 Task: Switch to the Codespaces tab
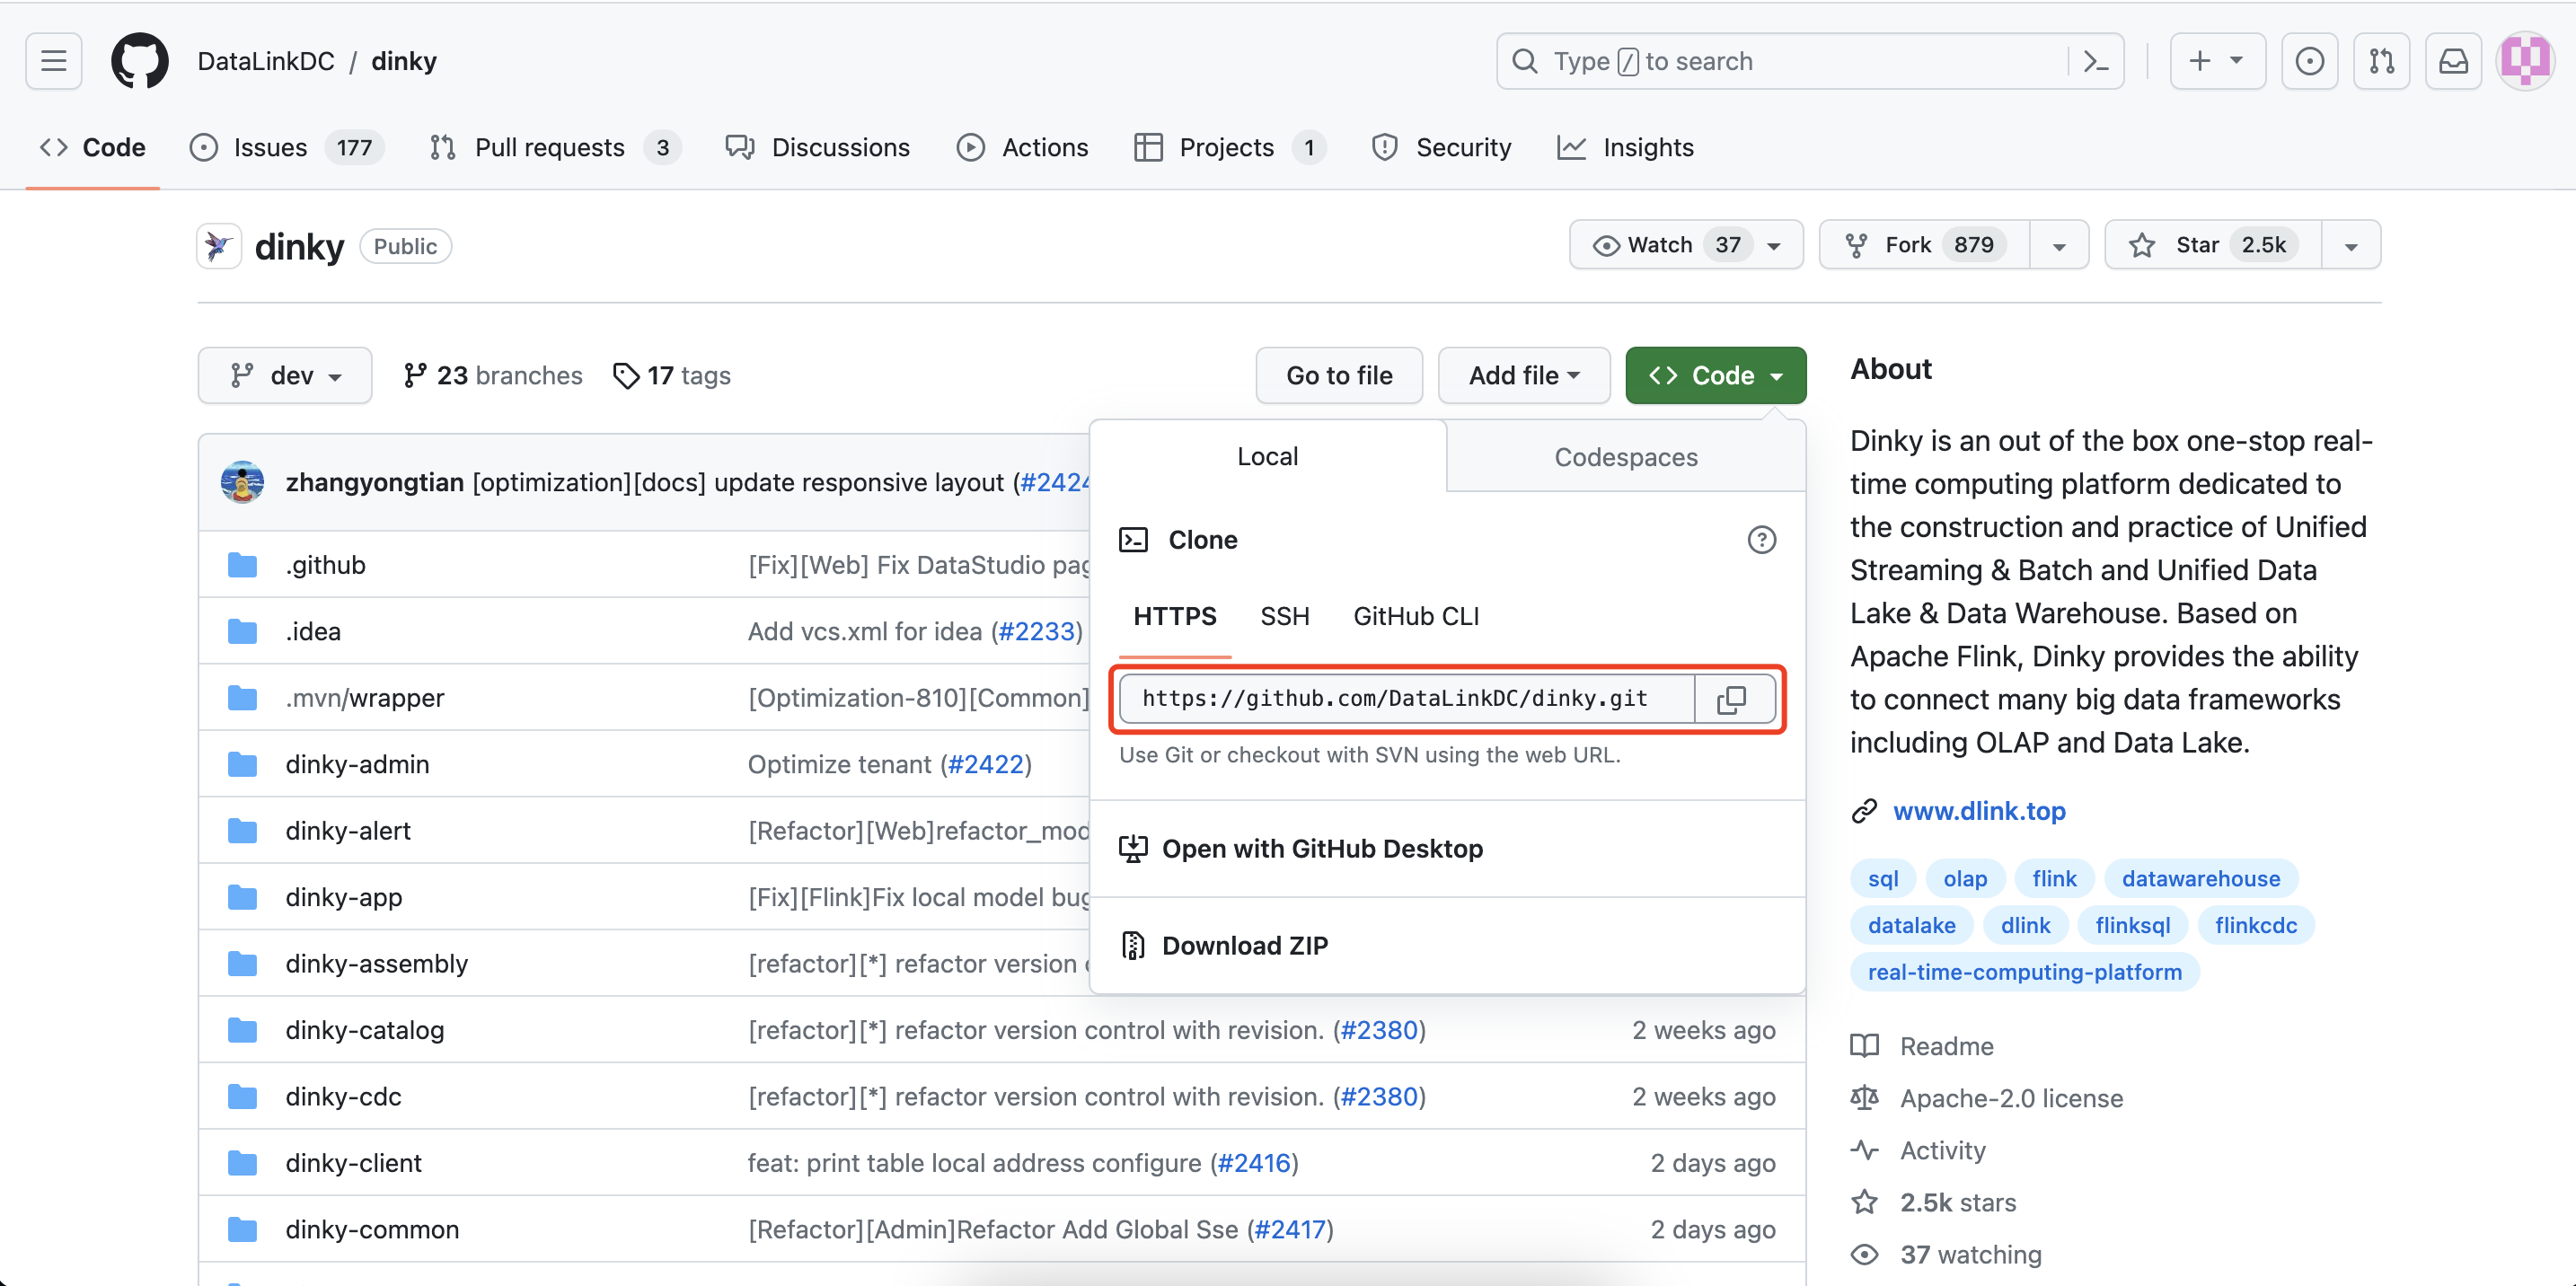[x=1625, y=457]
